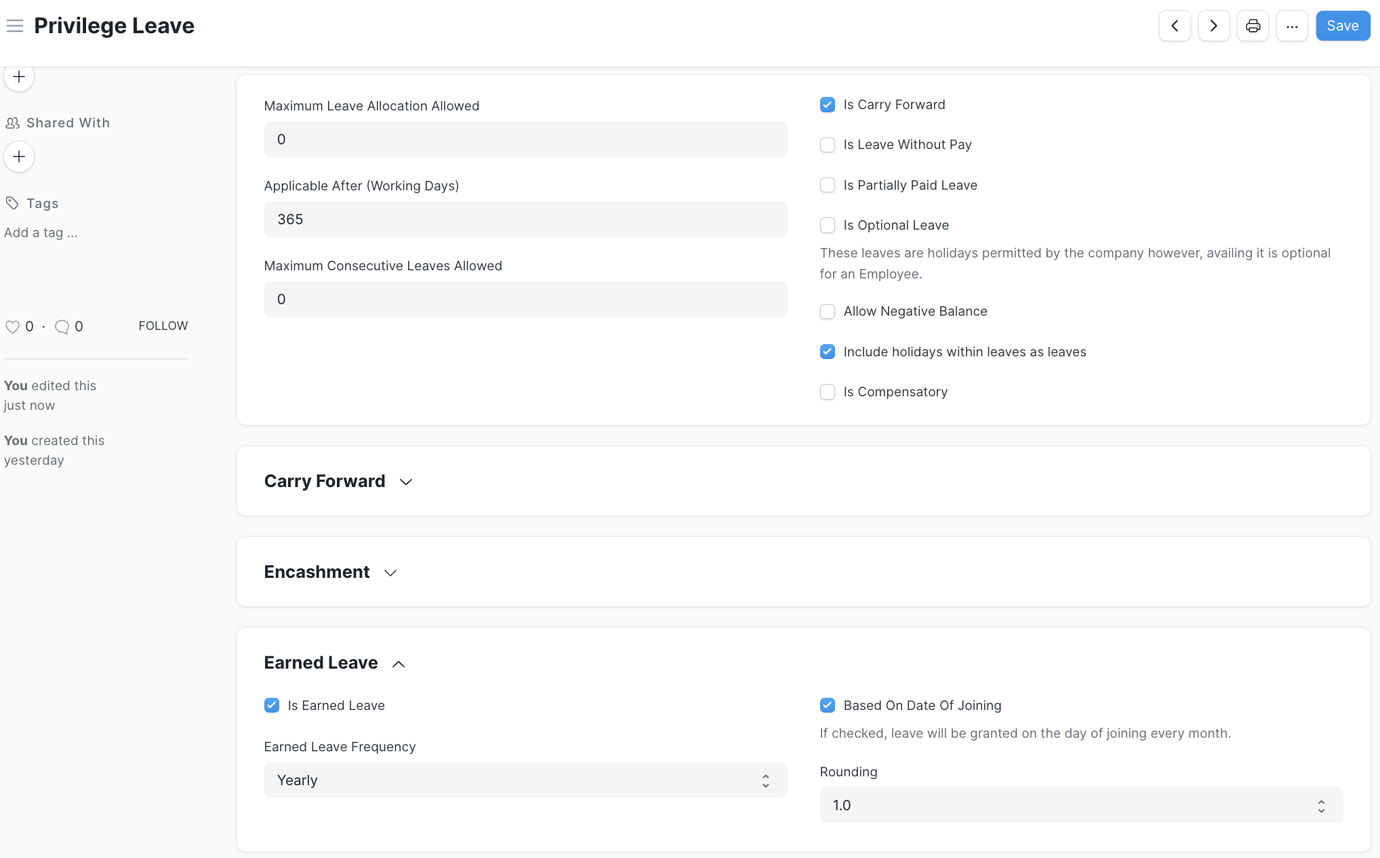Click the plus icon under Shared With
Image resolution: width=1380 pixels, height=858 pixels.
pos(18,156)
